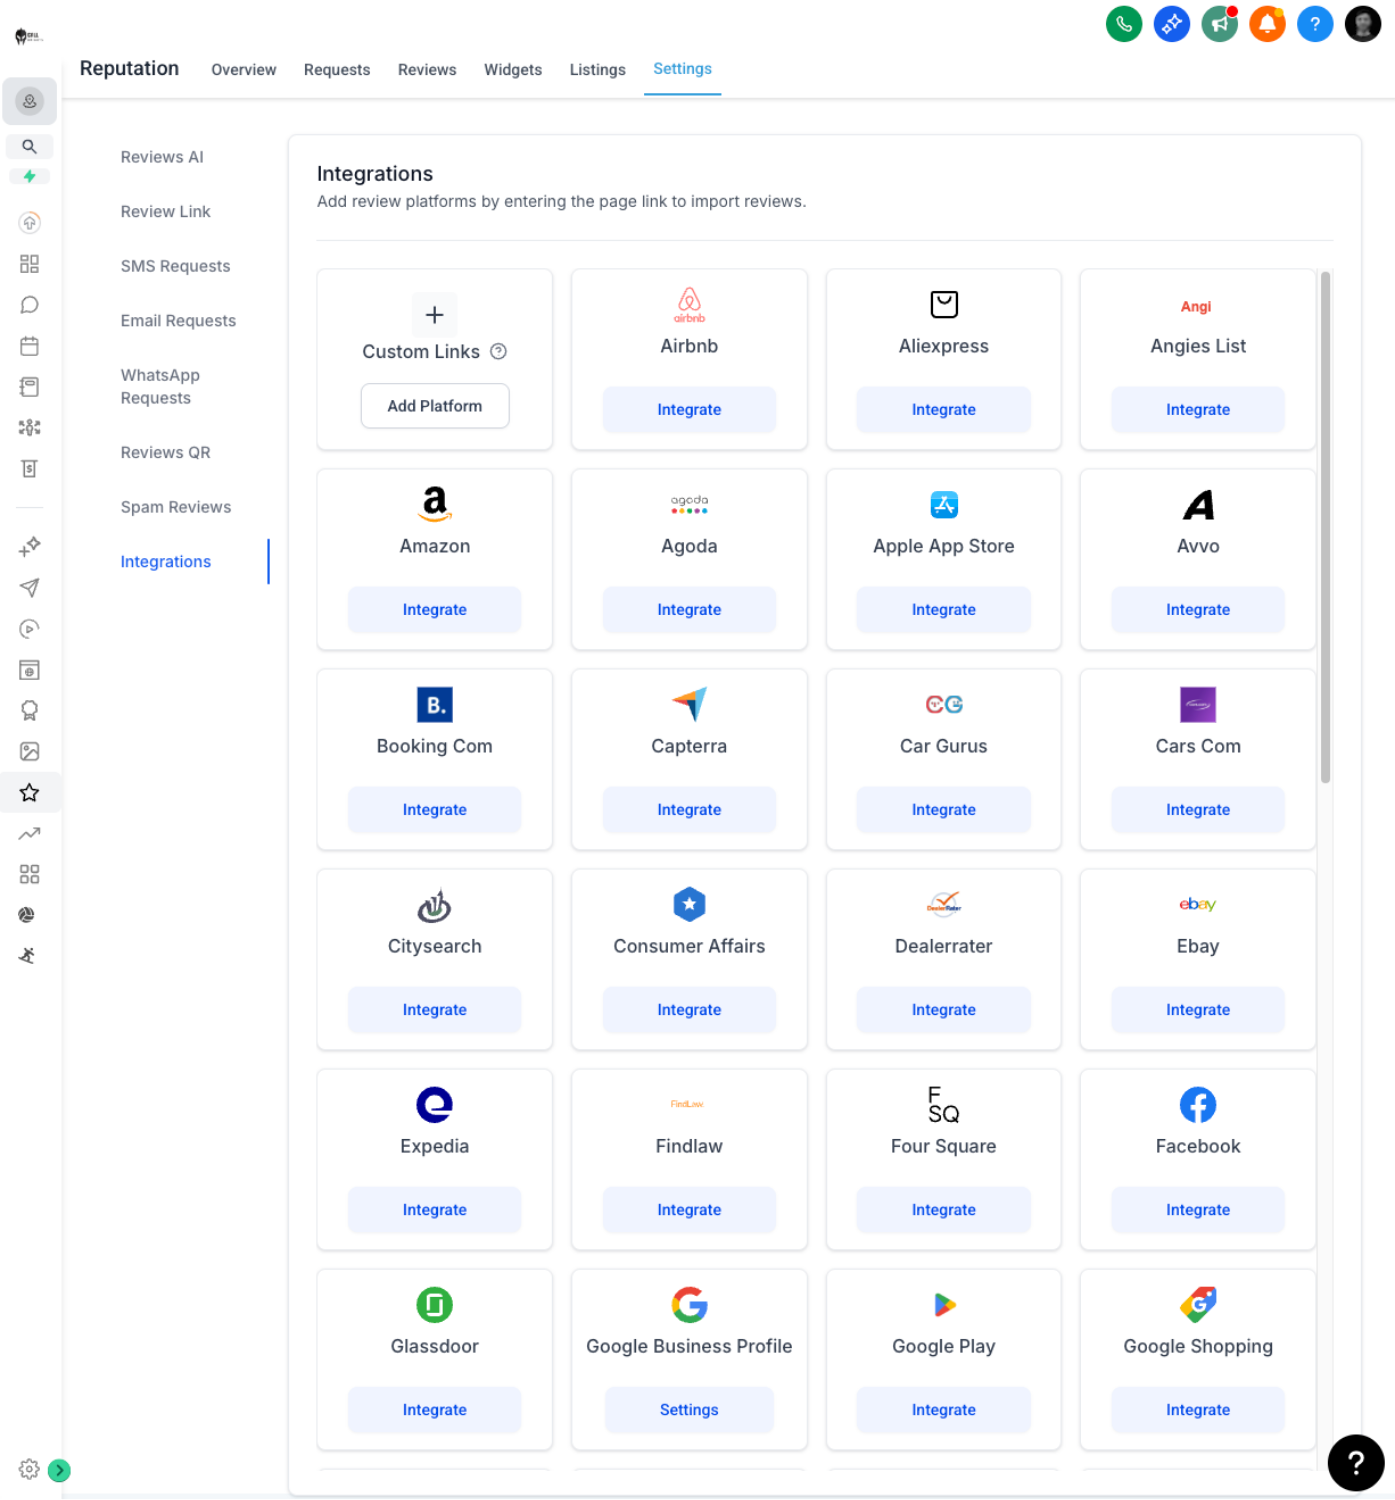
Task: Click the plus icon for Custom Links
Action: [x=434, y=315]
